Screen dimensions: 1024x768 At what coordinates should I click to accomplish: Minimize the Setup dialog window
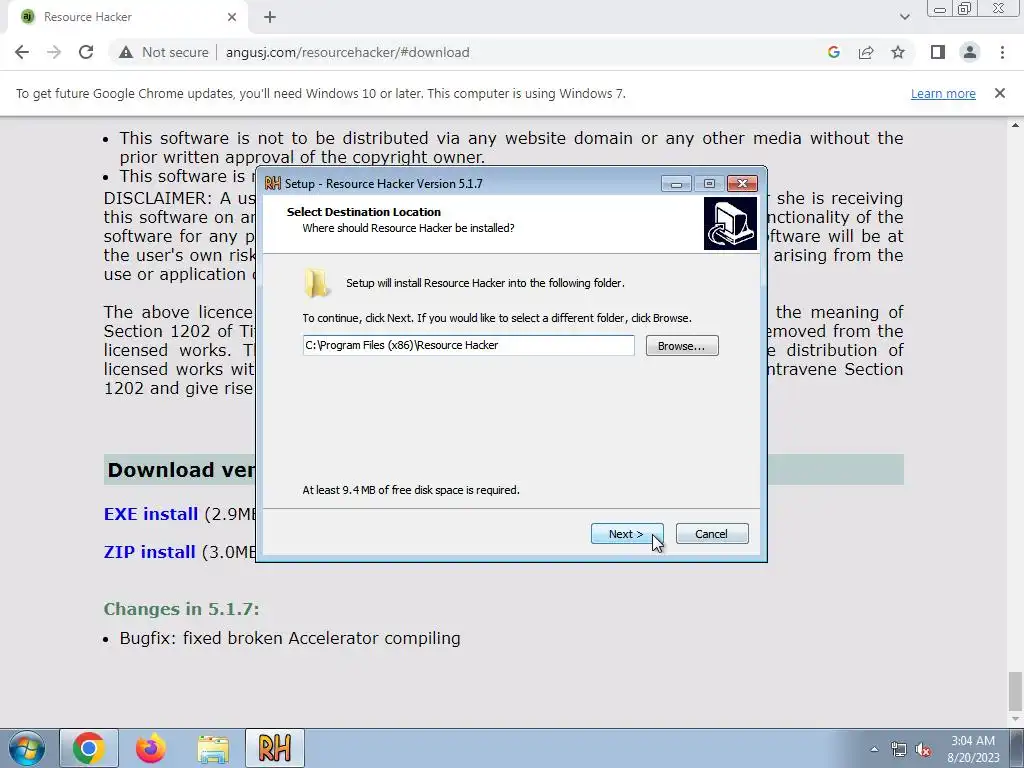tap(676, 184)
